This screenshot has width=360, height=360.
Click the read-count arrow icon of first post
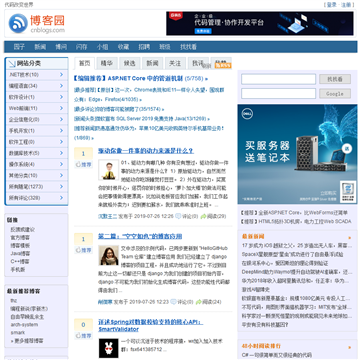tap(203, 216)
